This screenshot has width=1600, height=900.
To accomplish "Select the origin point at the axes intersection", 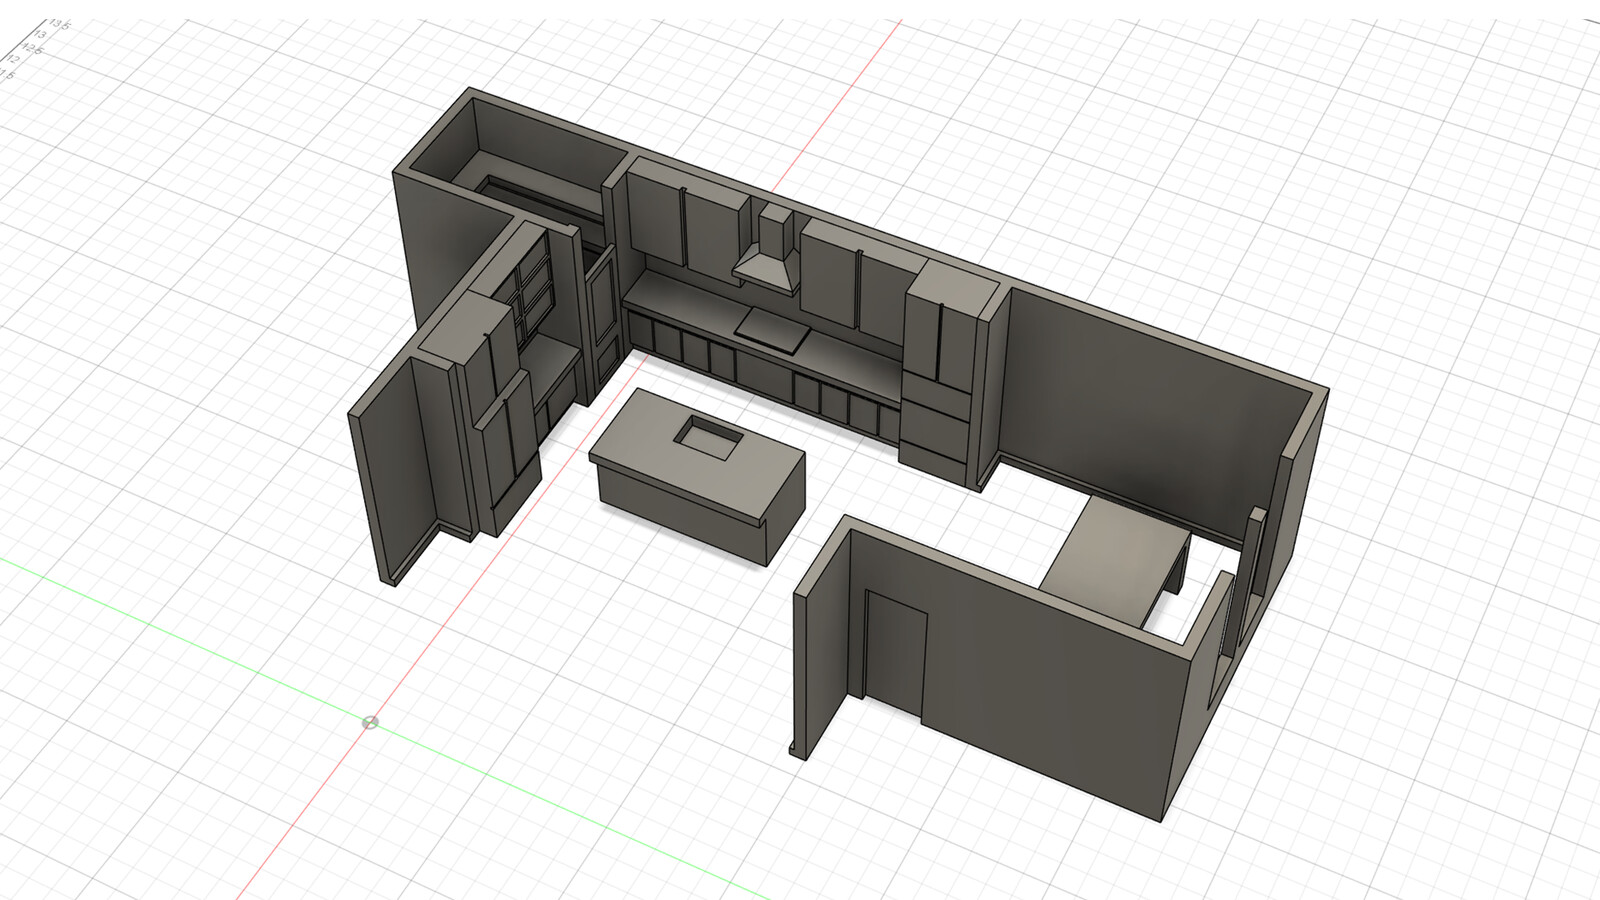I will (x=370, y=722).
